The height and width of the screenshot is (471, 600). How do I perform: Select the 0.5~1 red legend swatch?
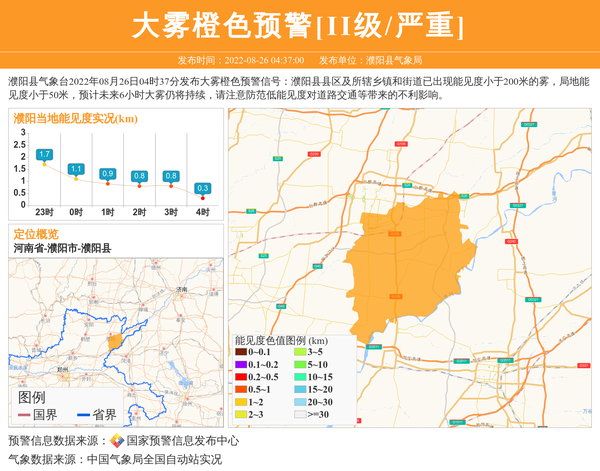[241, 389]
